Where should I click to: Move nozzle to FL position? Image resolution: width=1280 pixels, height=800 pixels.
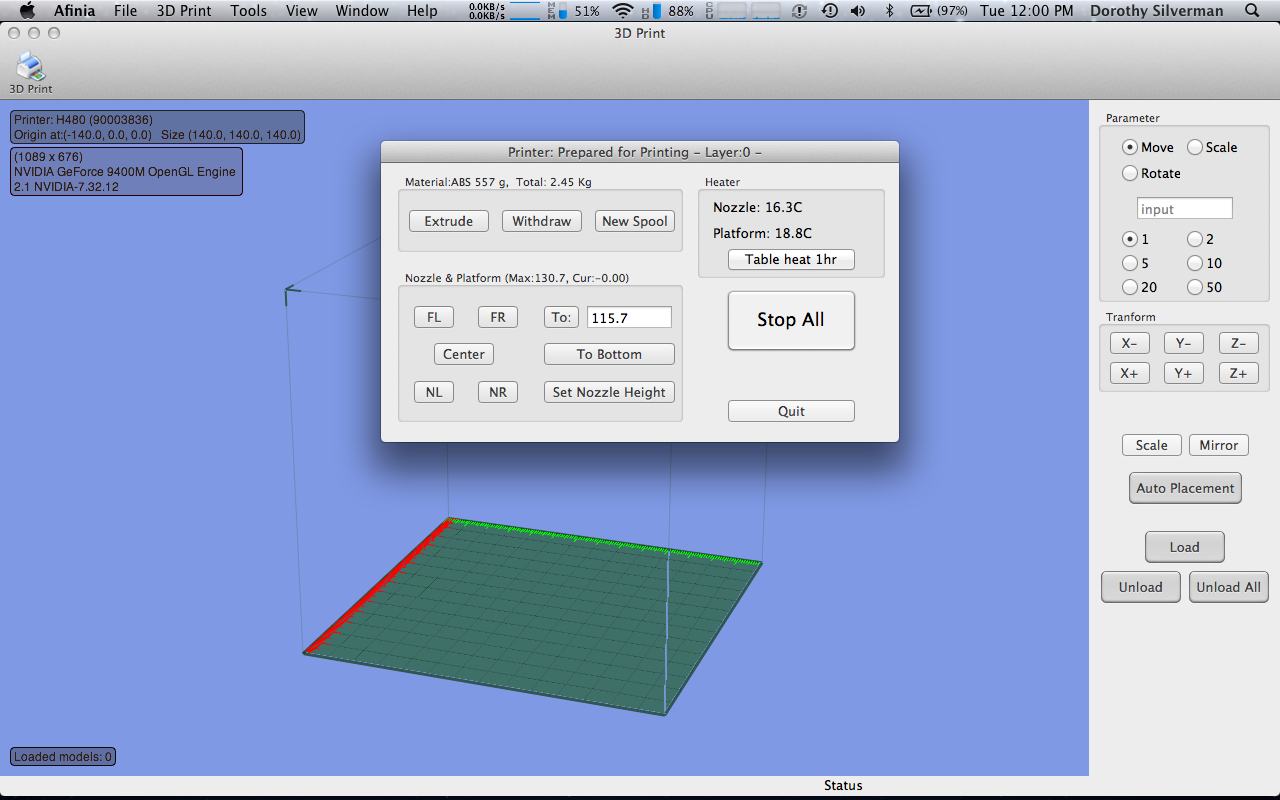coord(434,317)
